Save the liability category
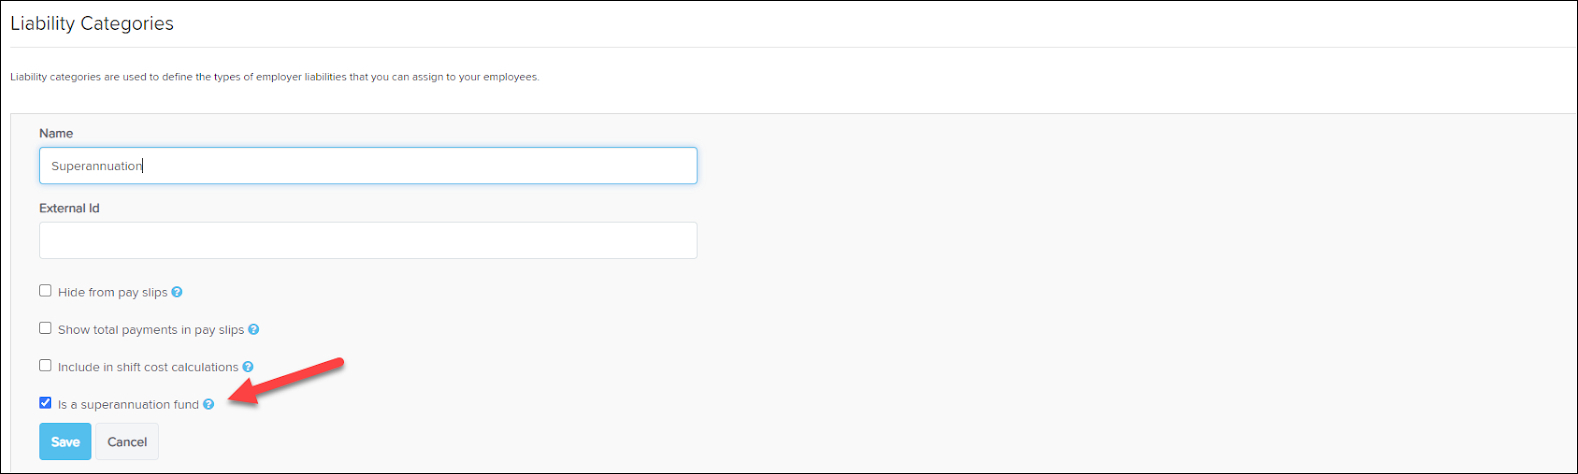Screen dimensions: 1578x474 tap(65, 442)
